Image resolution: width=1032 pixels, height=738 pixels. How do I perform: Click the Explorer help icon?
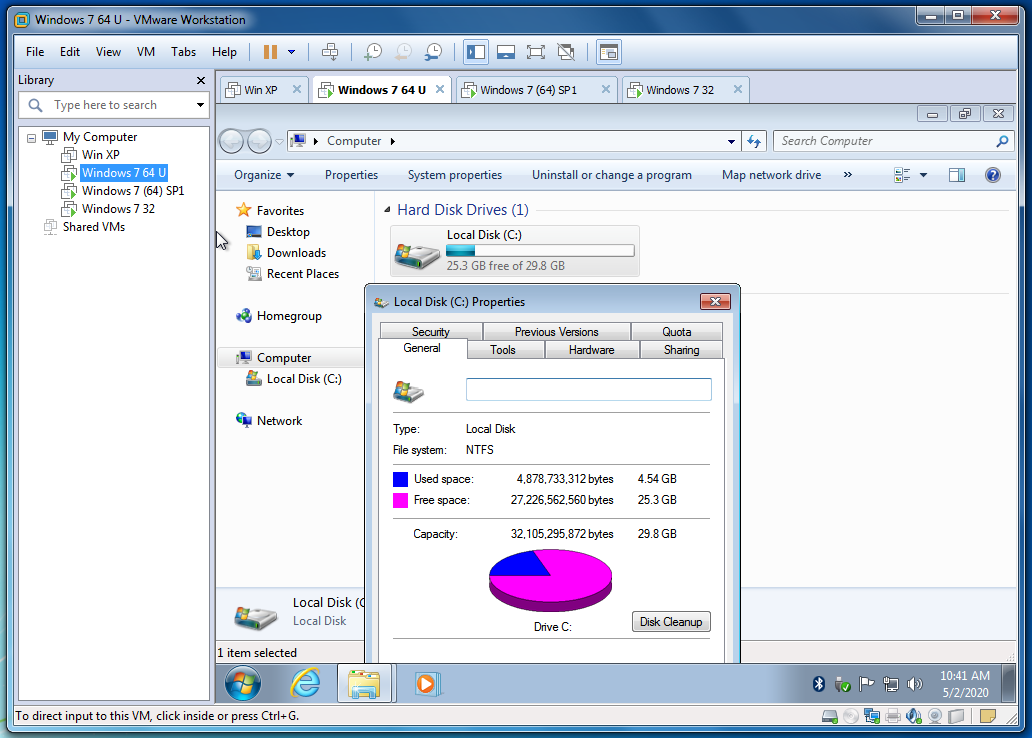[993, 175]
